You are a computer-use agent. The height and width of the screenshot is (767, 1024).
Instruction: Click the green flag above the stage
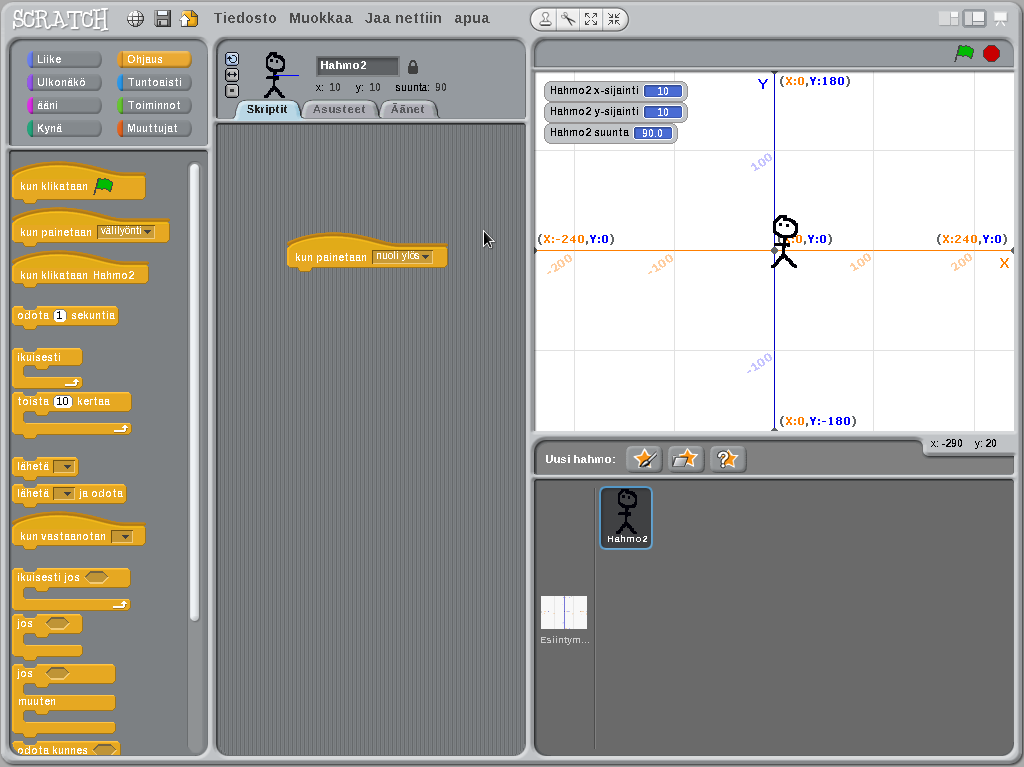pyautogui.click(x=964, y=53)
